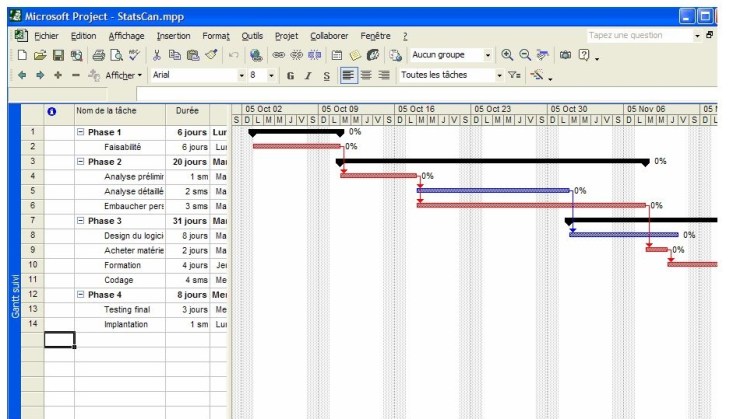
Task: Go to selected task icon
Action: click(x=543, y=55)
